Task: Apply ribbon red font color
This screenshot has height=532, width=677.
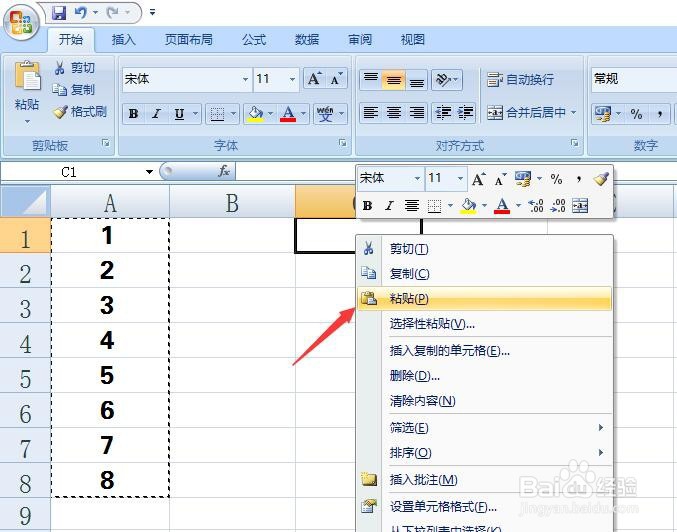Action: pos(288,114)
